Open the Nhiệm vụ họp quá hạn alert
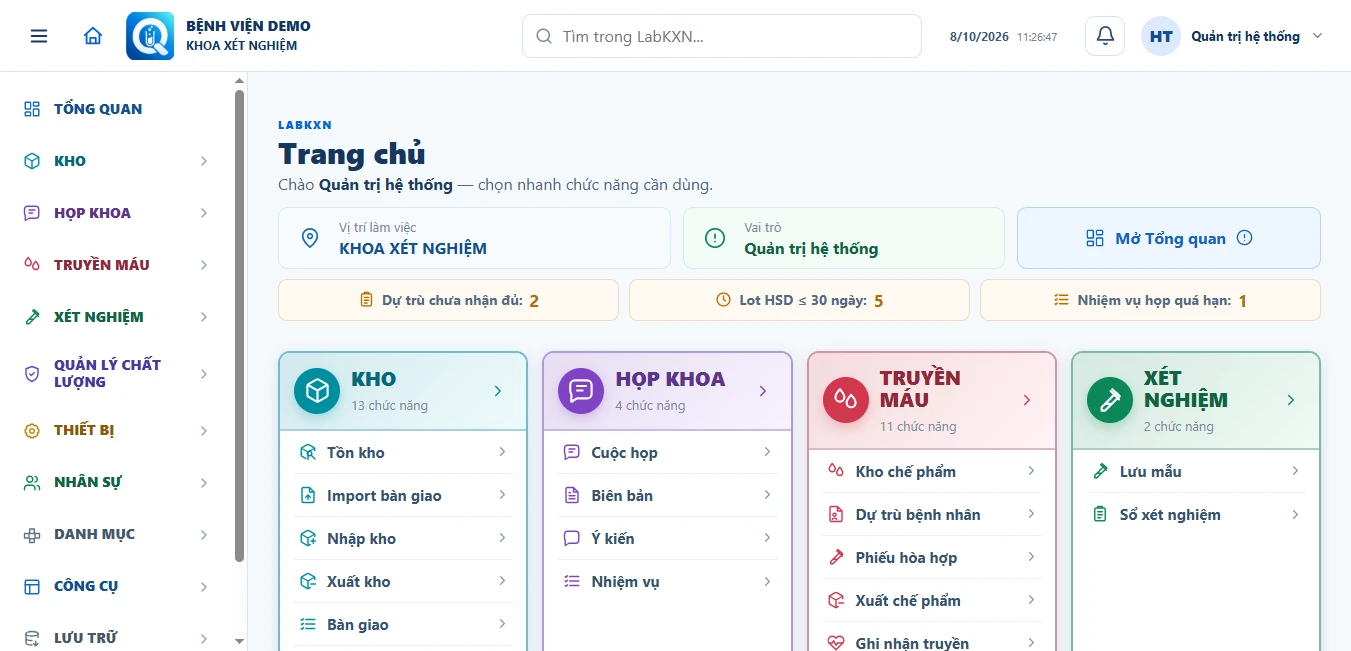Screen dimensions: 1351x651 tap(1150, 300)
